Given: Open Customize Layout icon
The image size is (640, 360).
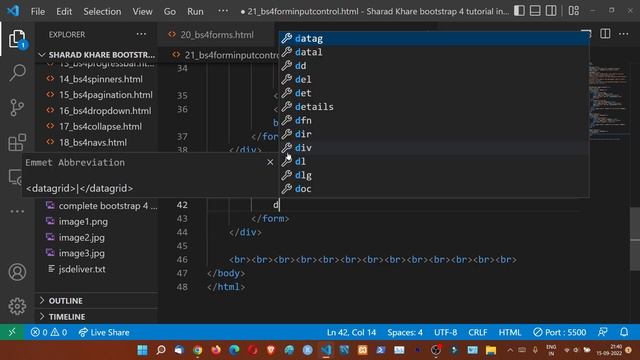Looking at the screenshot, I should (x=573, y=11).
